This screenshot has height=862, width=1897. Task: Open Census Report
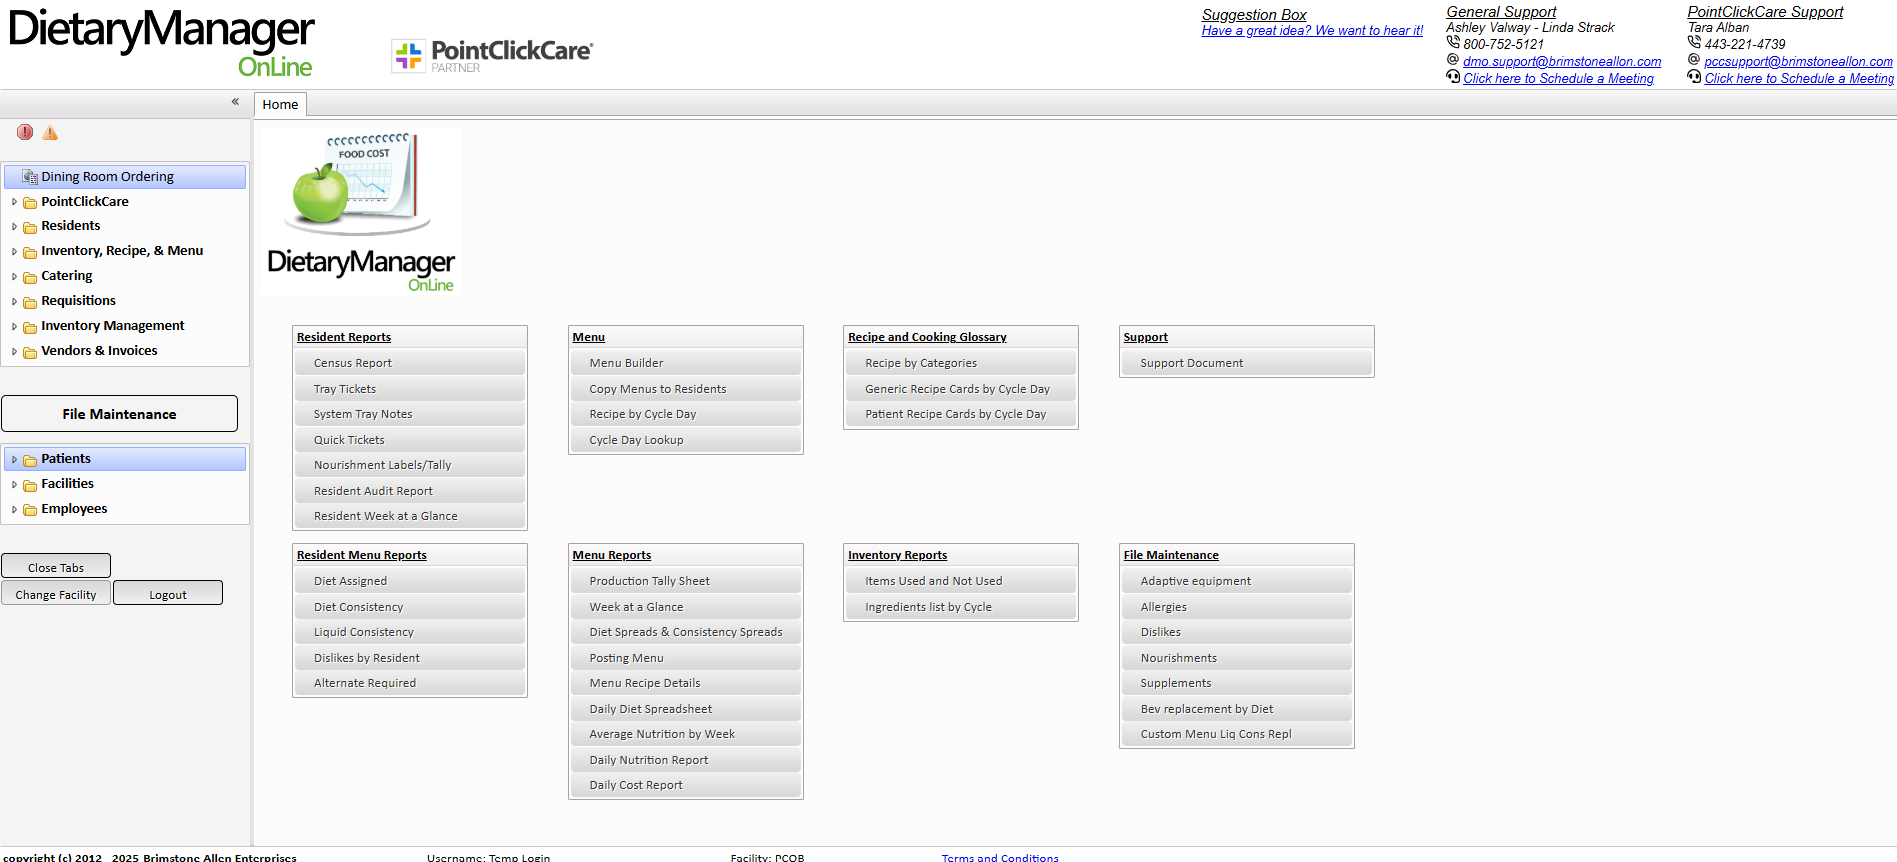[x=410, y=363]
